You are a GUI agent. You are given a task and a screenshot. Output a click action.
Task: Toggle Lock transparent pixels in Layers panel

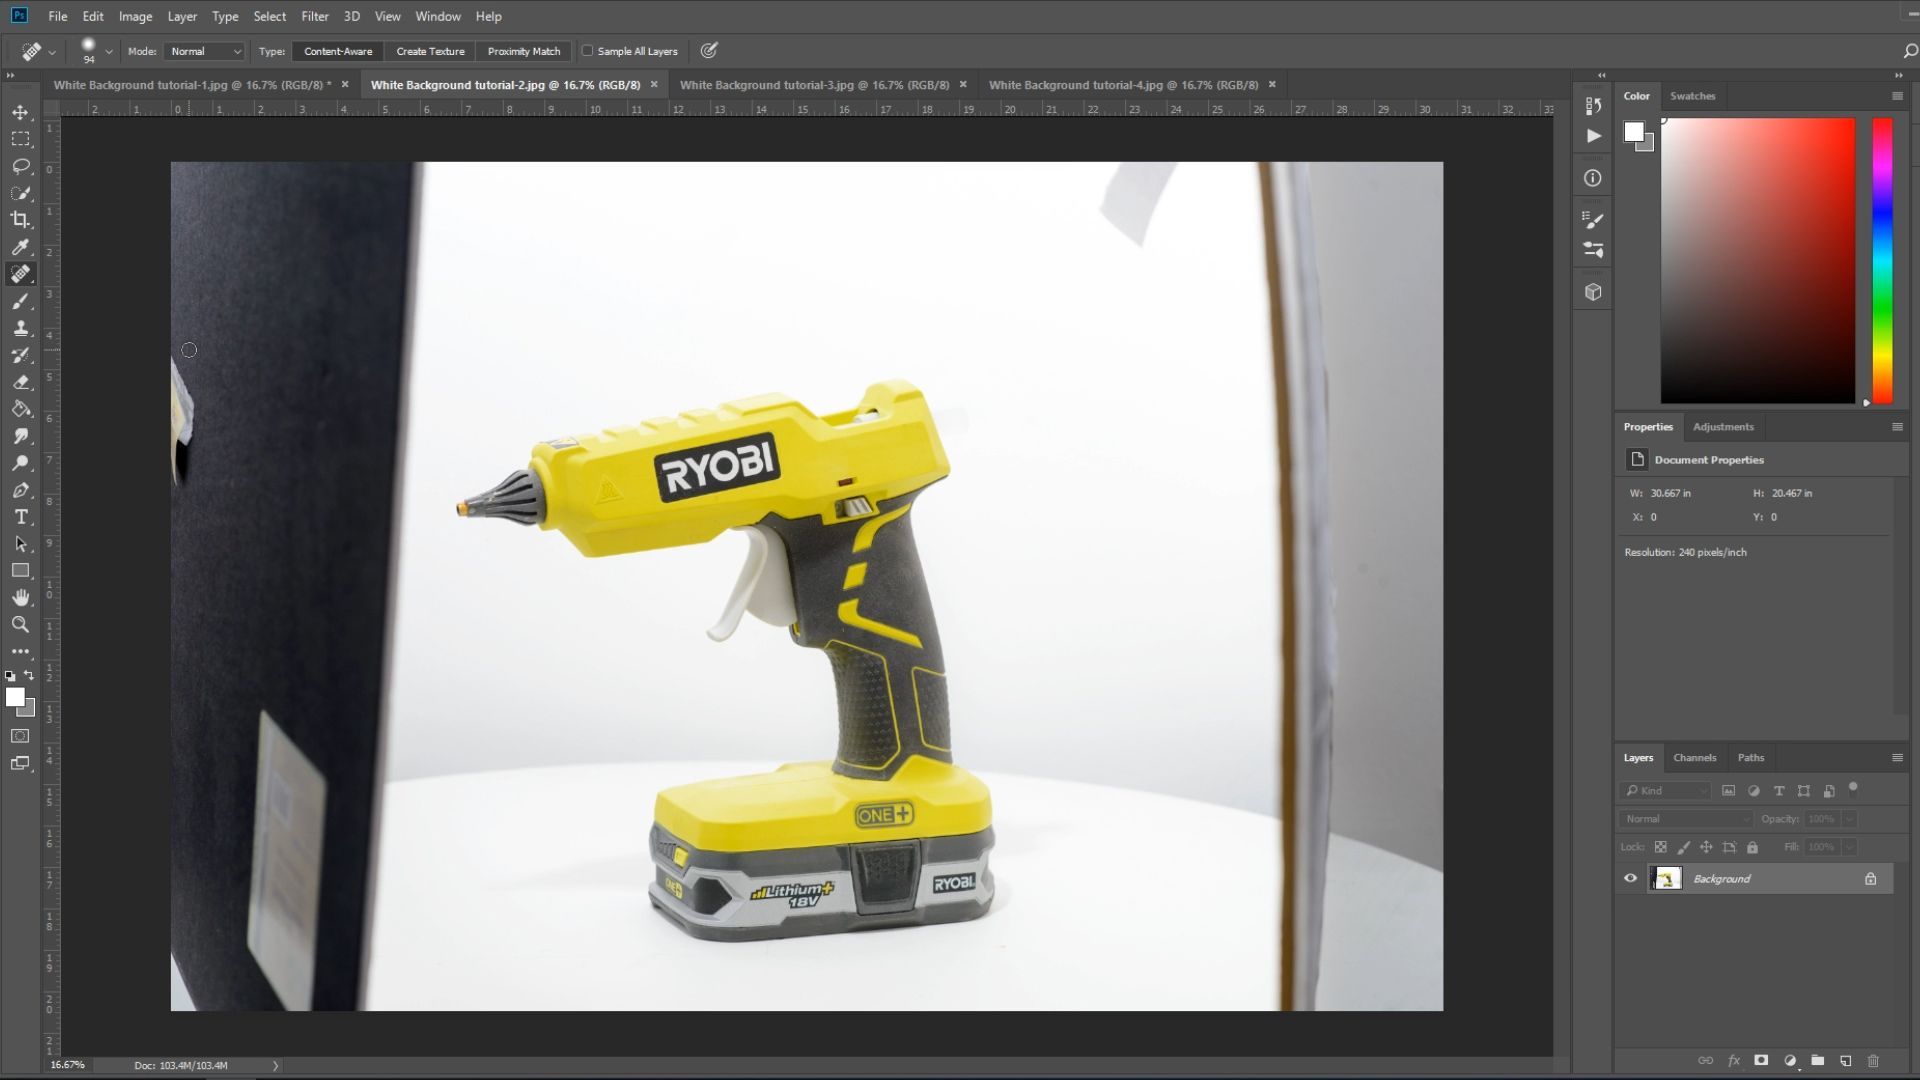[x=1660, y=847]
